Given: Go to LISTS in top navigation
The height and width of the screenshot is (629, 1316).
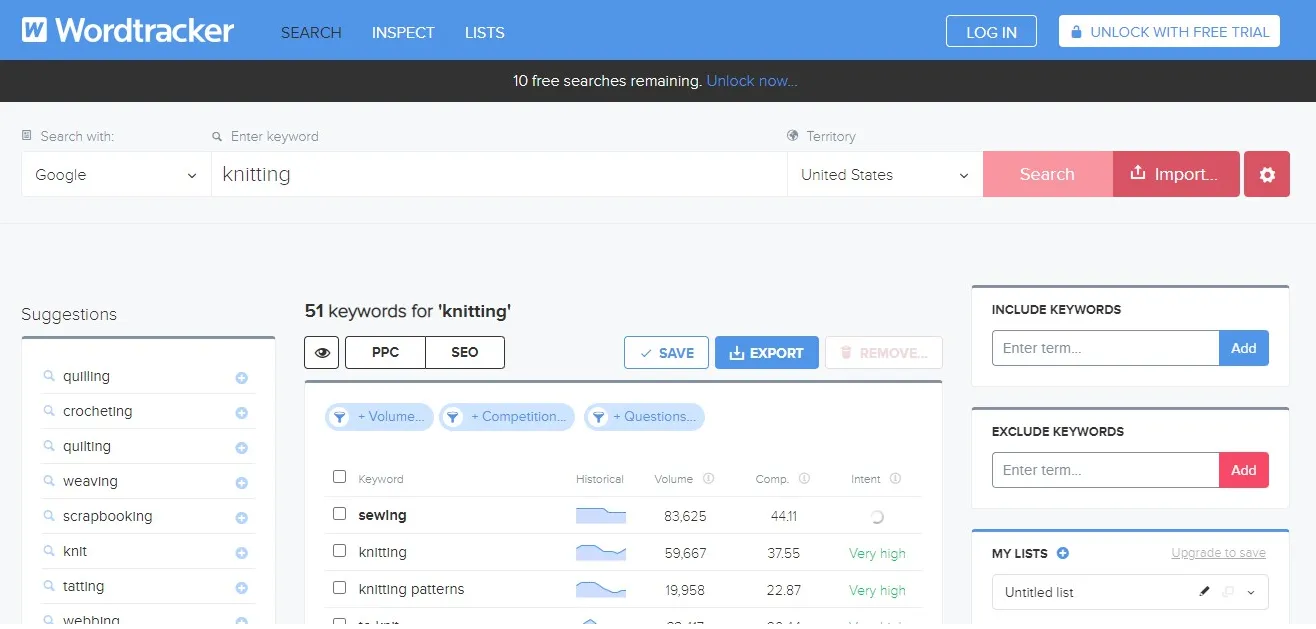Looking at the screenshot, I should point(485,32).
